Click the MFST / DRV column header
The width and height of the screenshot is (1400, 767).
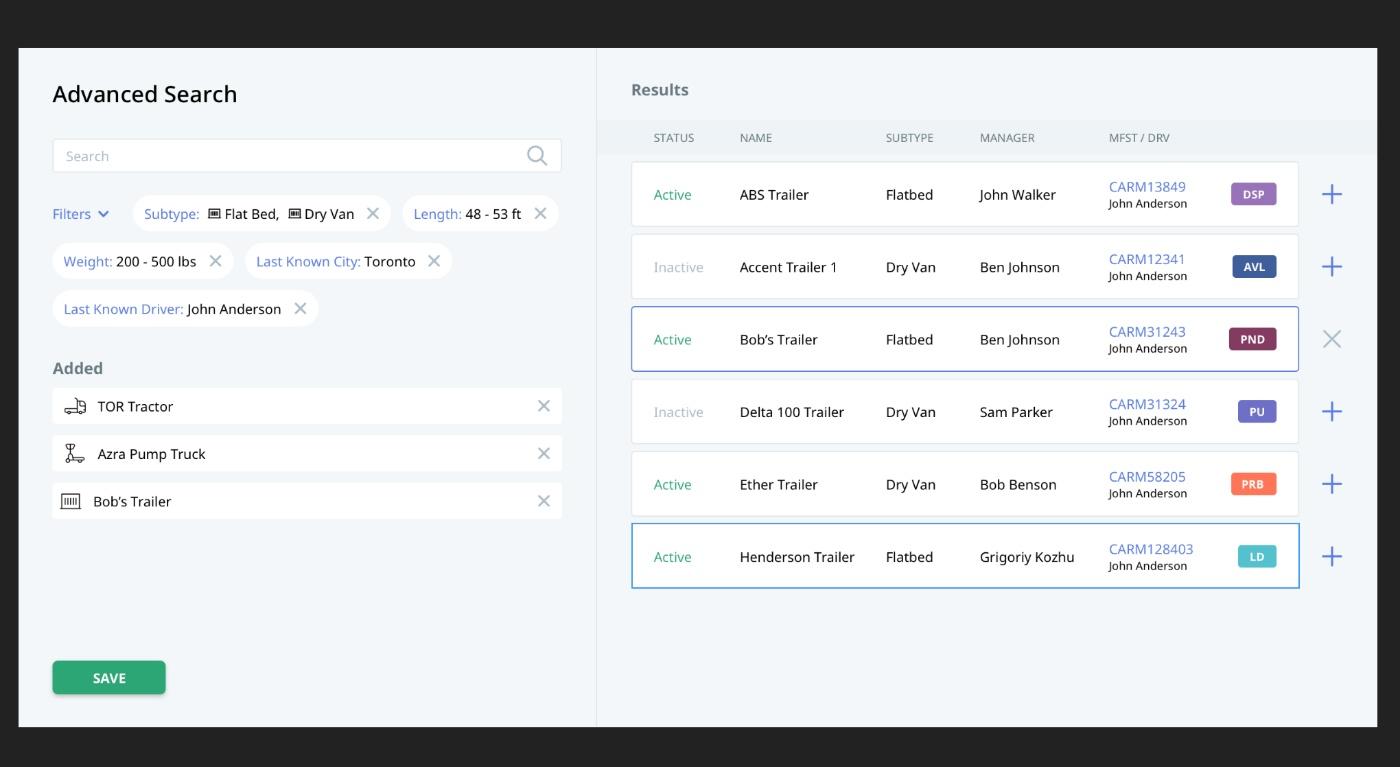[1139, 138]
